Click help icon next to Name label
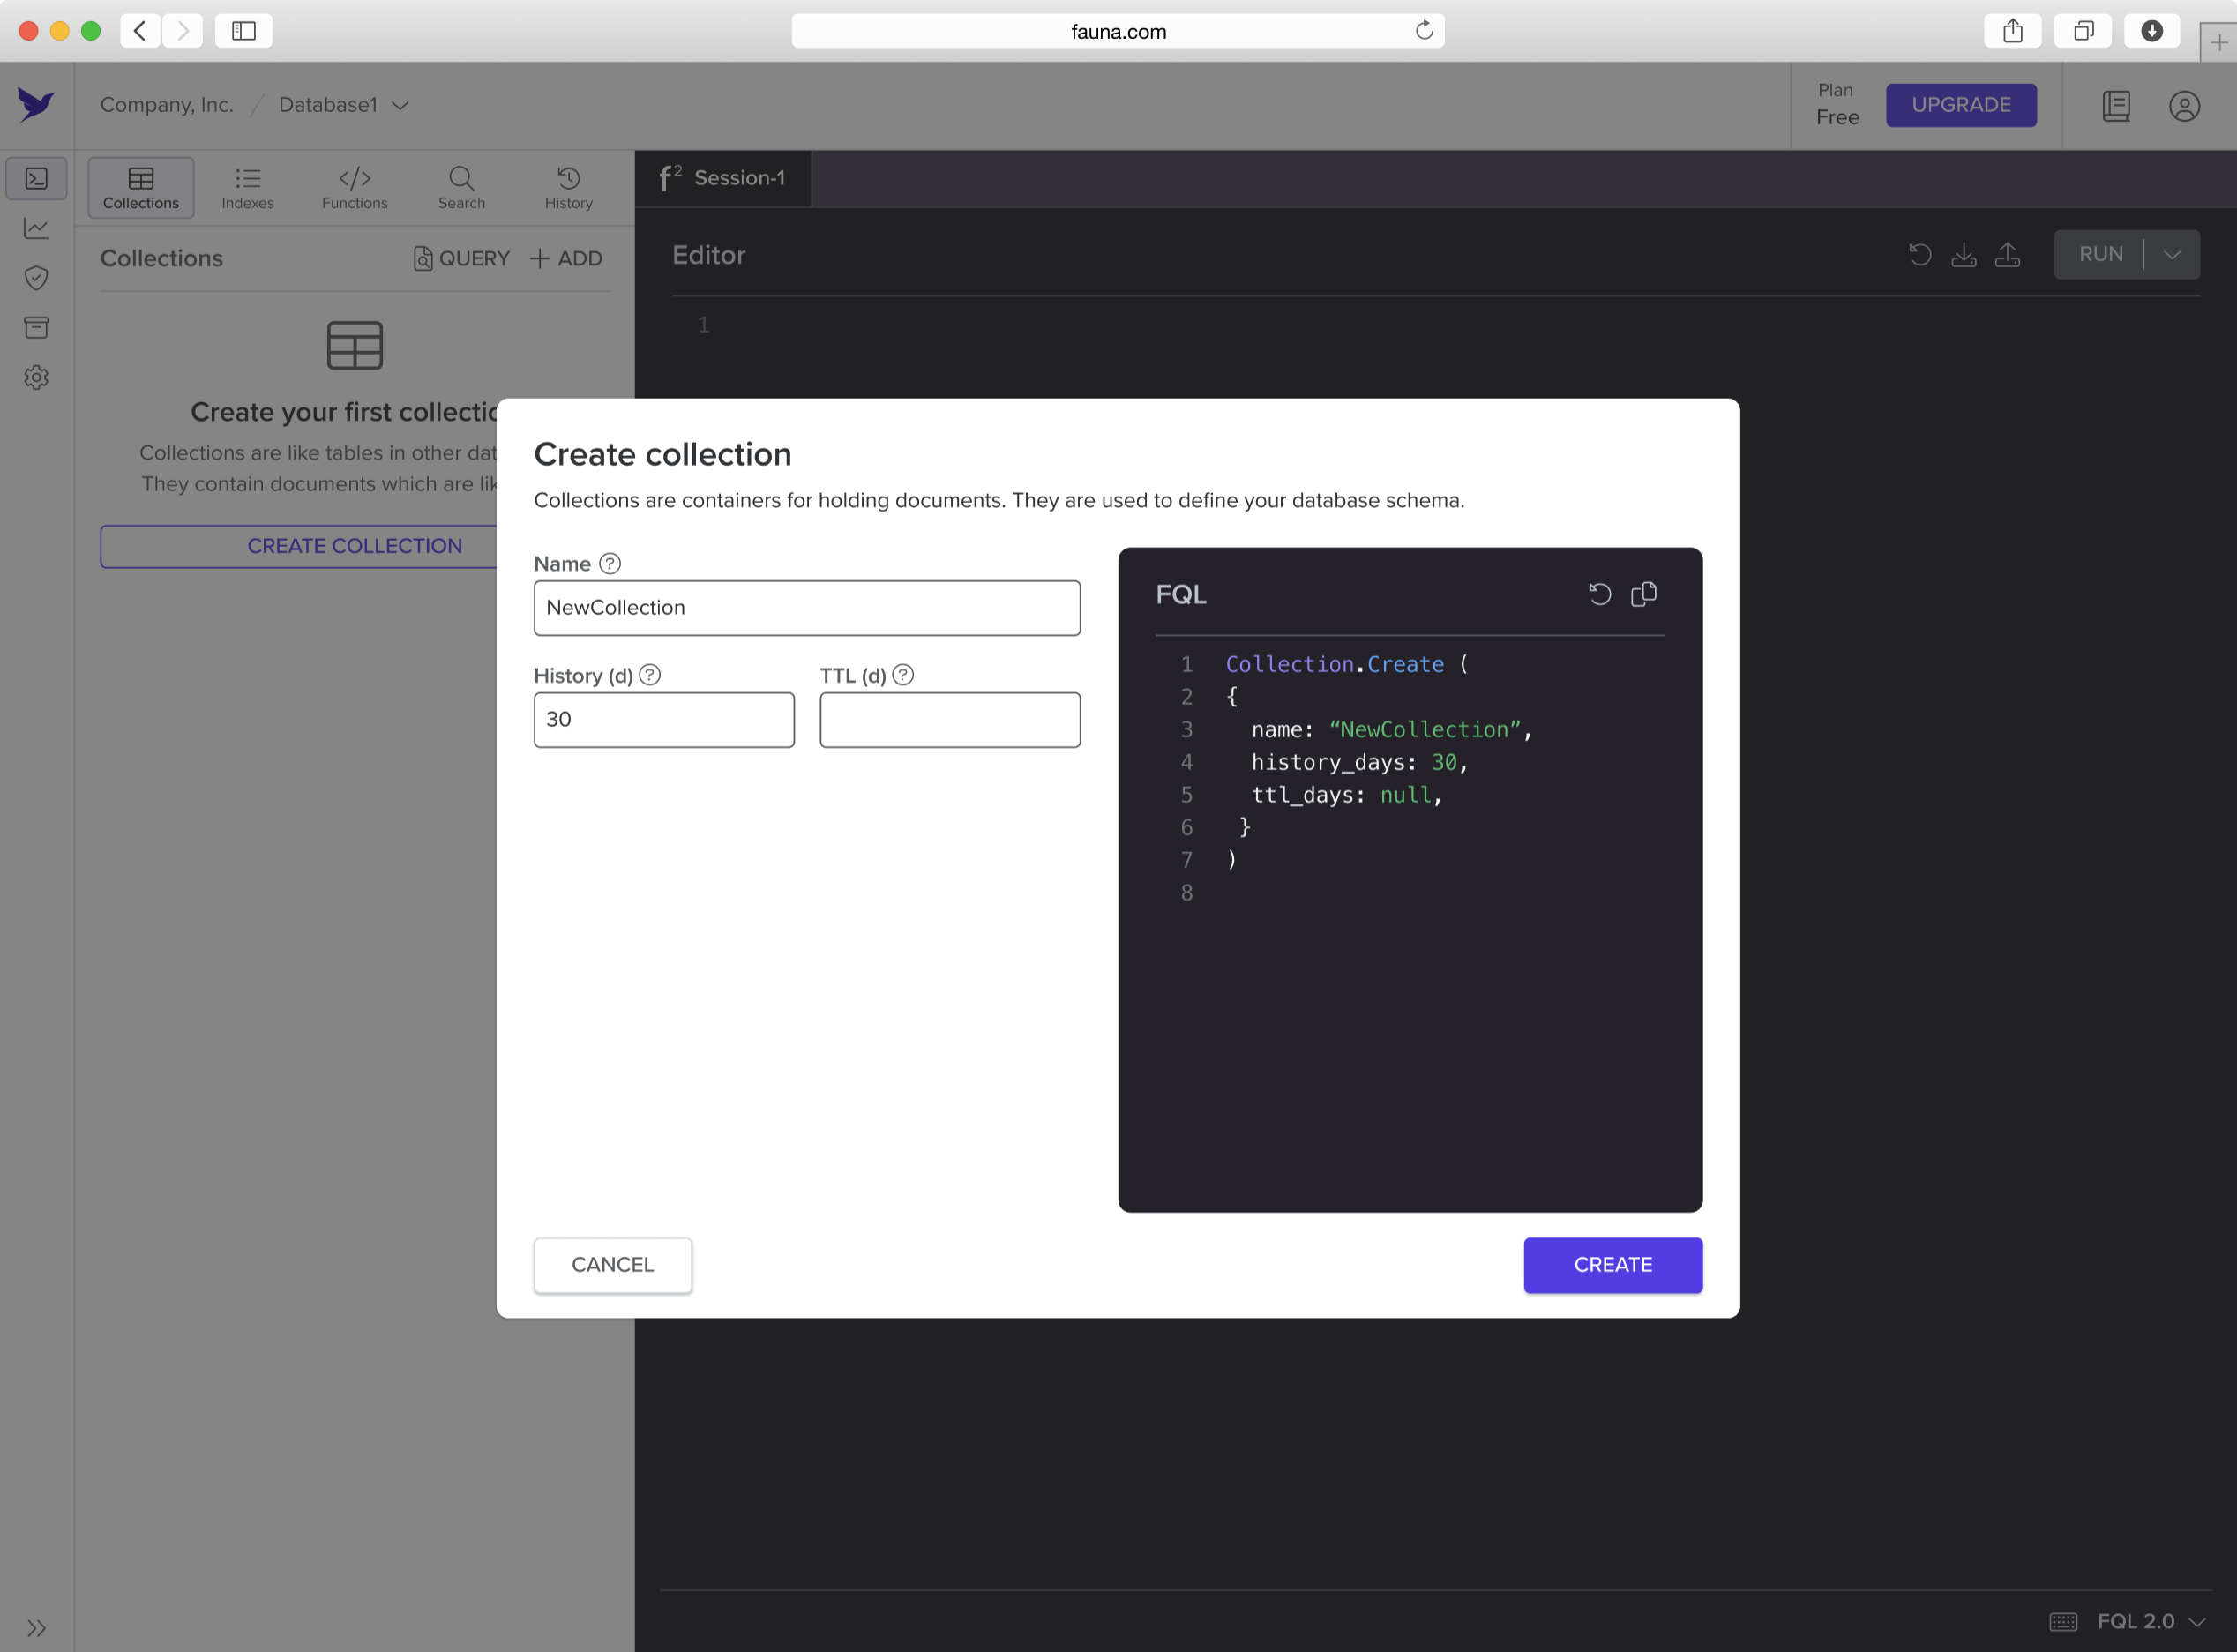This screenshot has height=1652, width=2237. point(610,564)
